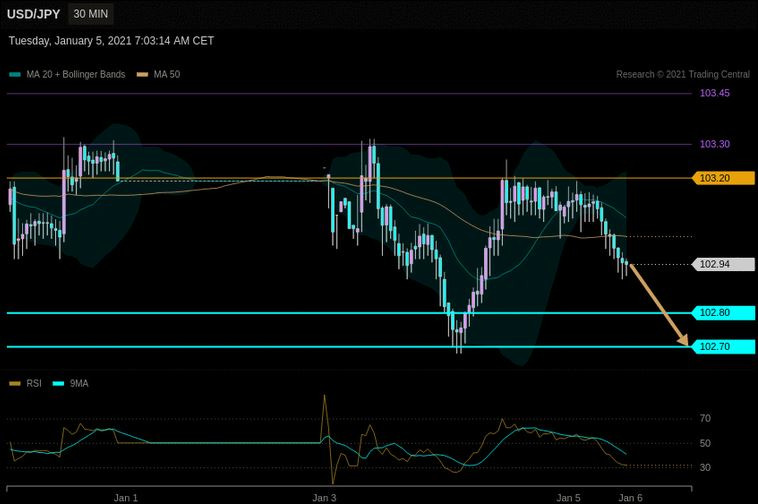Click the RSI 70 level label
The height and width of the screenshot is (504, 758).
(x=705, y=418)
